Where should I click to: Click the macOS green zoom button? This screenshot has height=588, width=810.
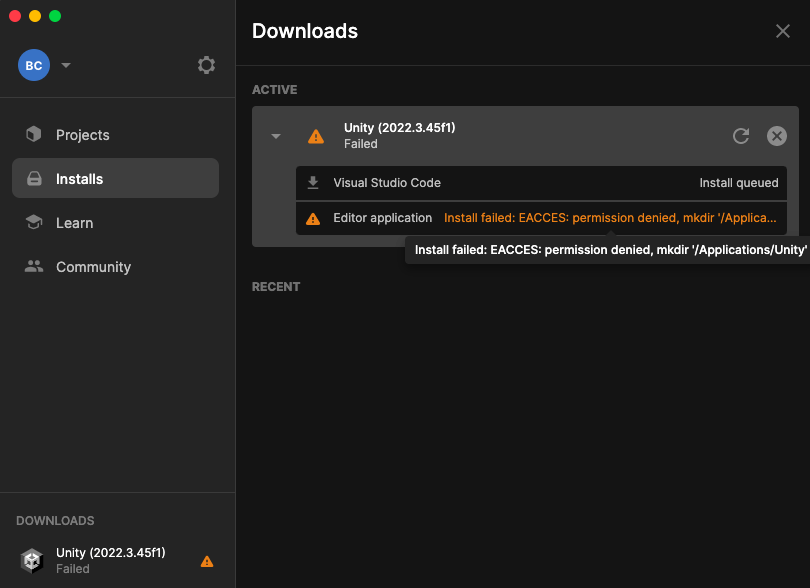pyautogui.click(x=55, y=16)
